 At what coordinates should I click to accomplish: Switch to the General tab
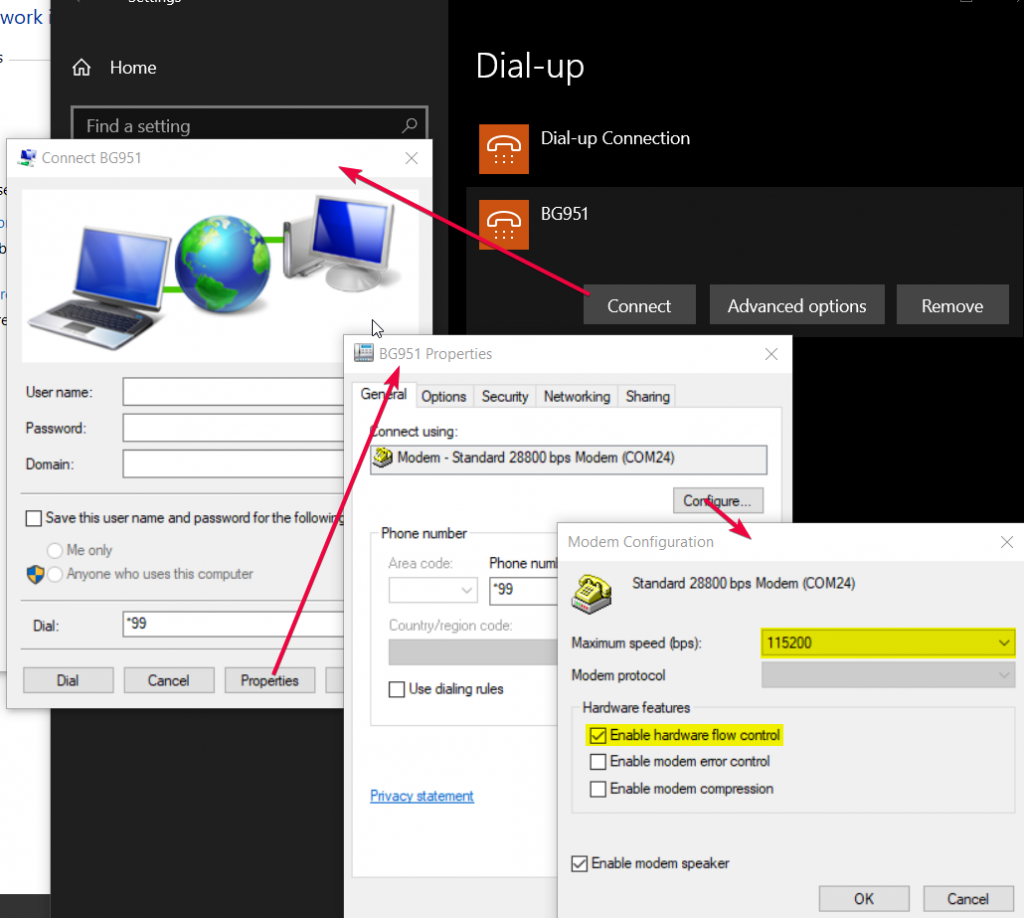tap(383, 394)
